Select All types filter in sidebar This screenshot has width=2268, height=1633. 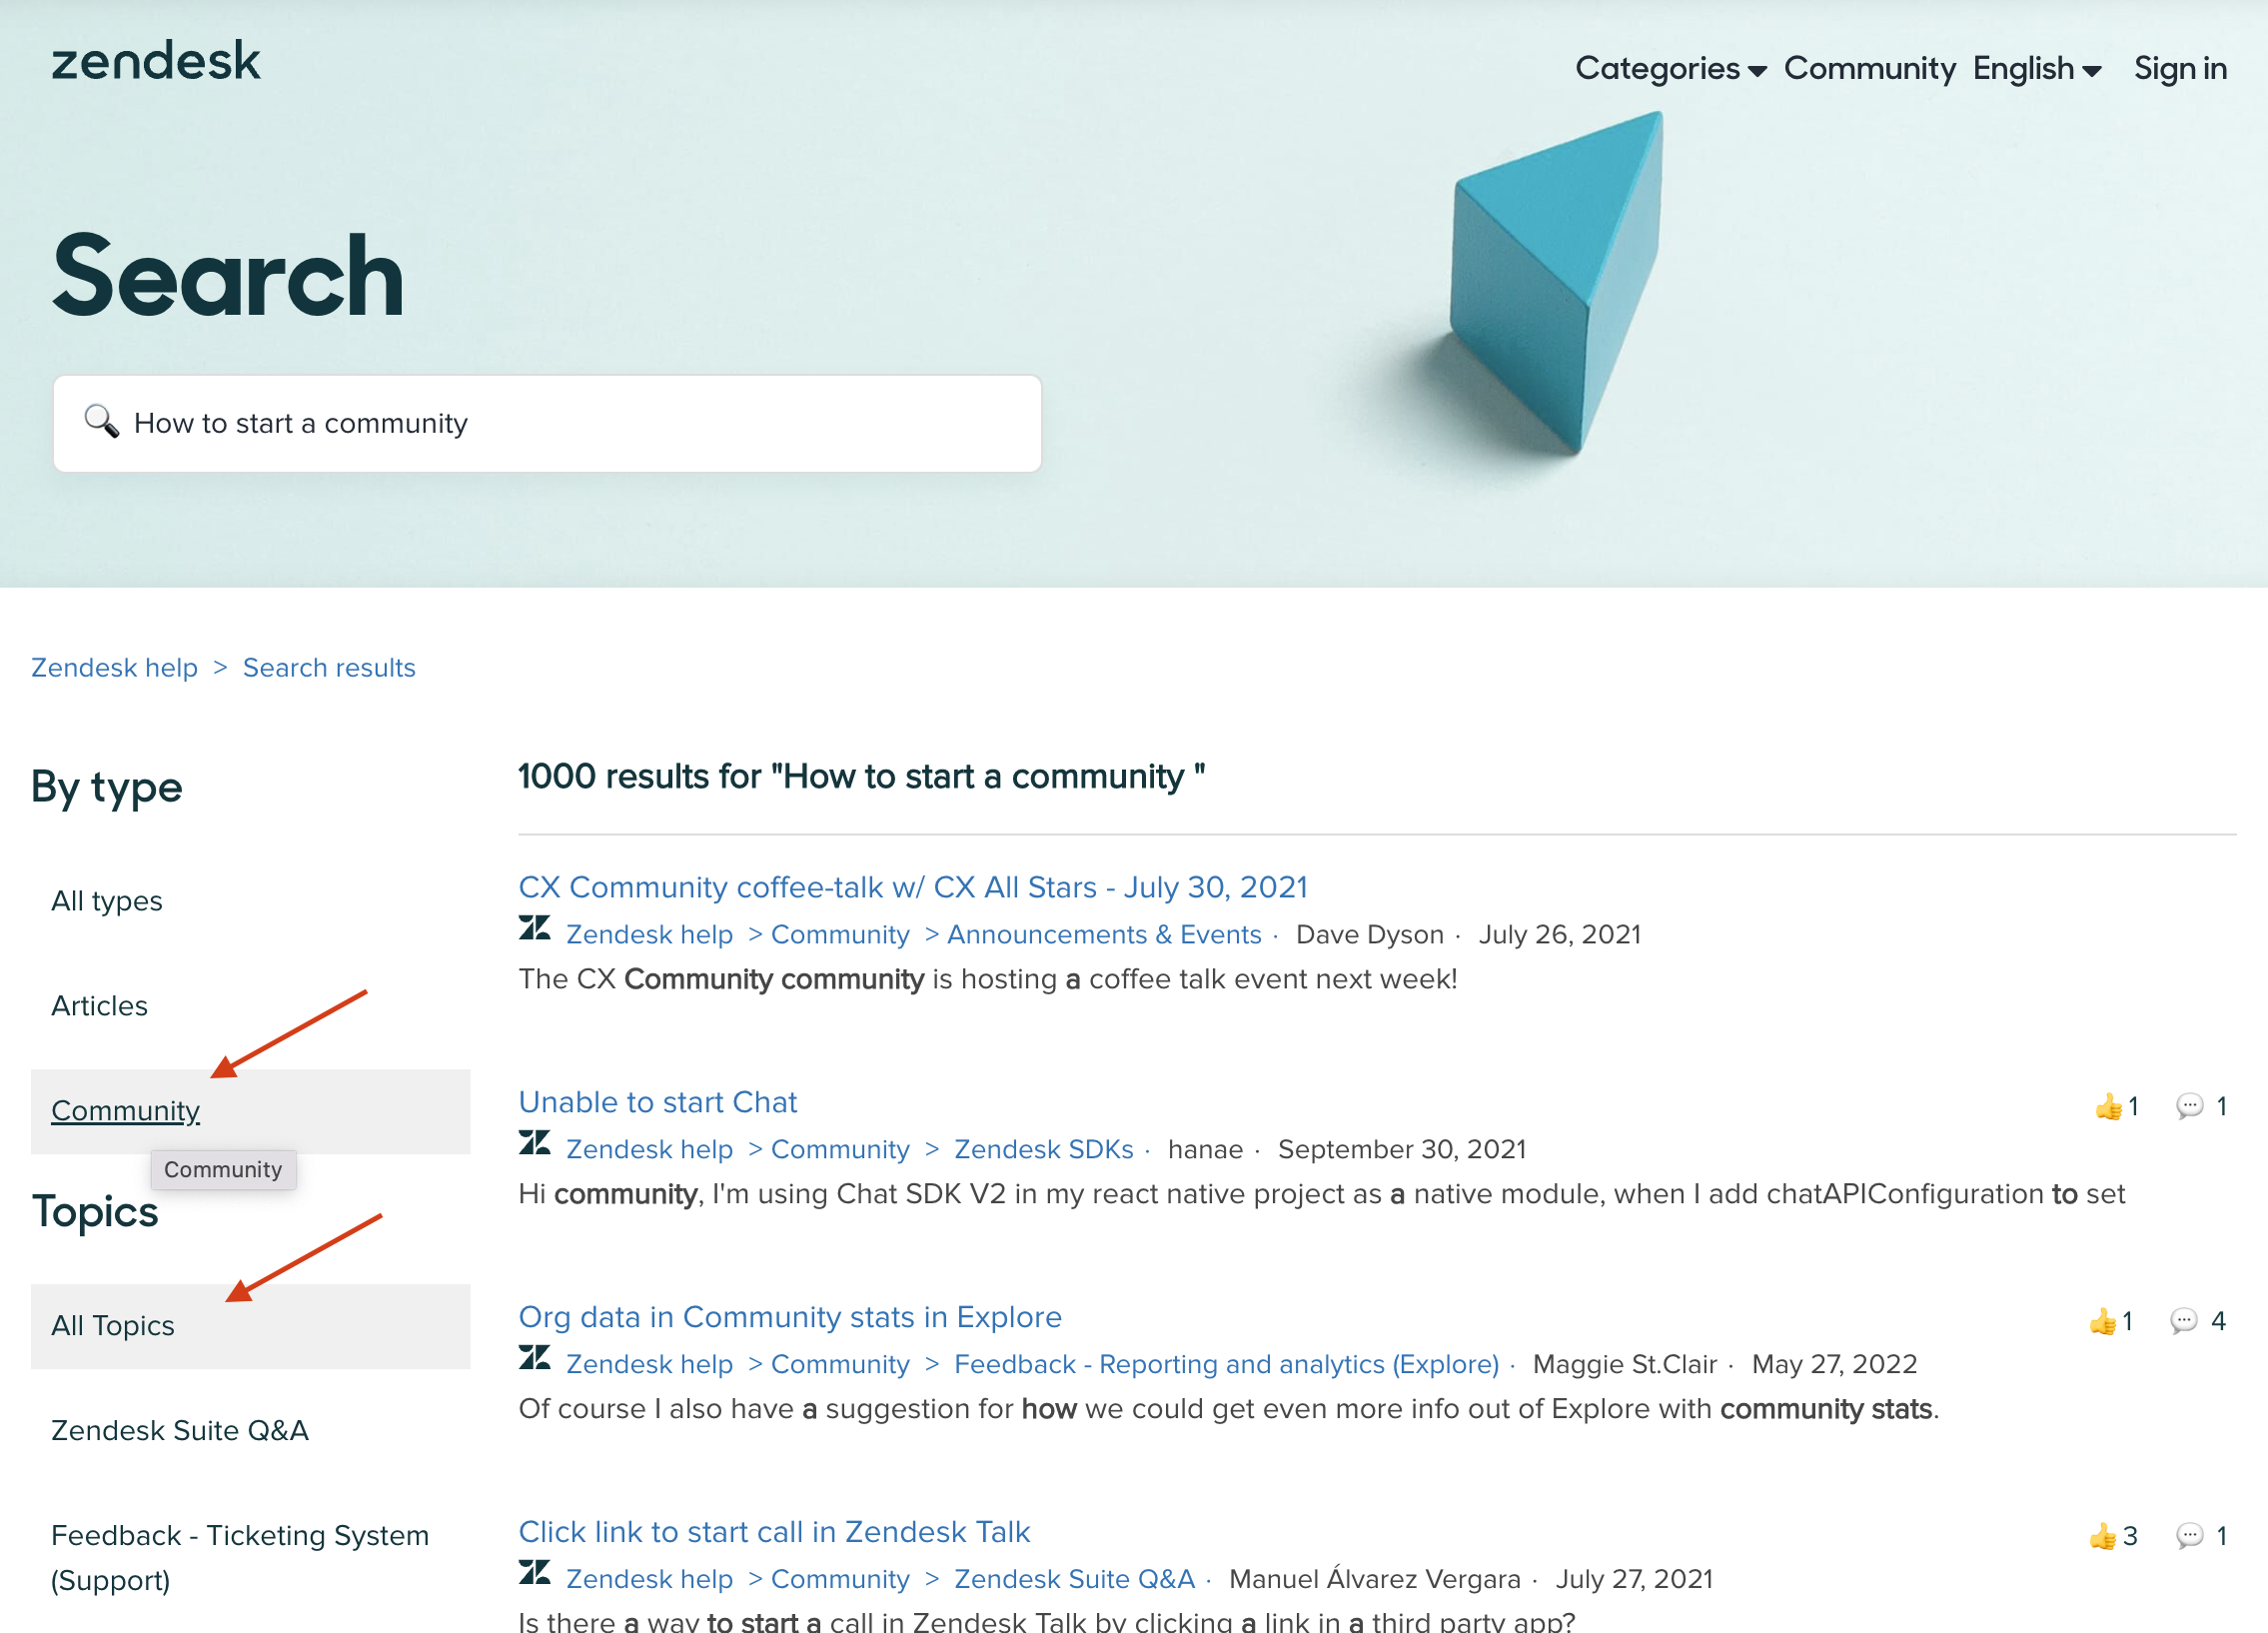109,901
